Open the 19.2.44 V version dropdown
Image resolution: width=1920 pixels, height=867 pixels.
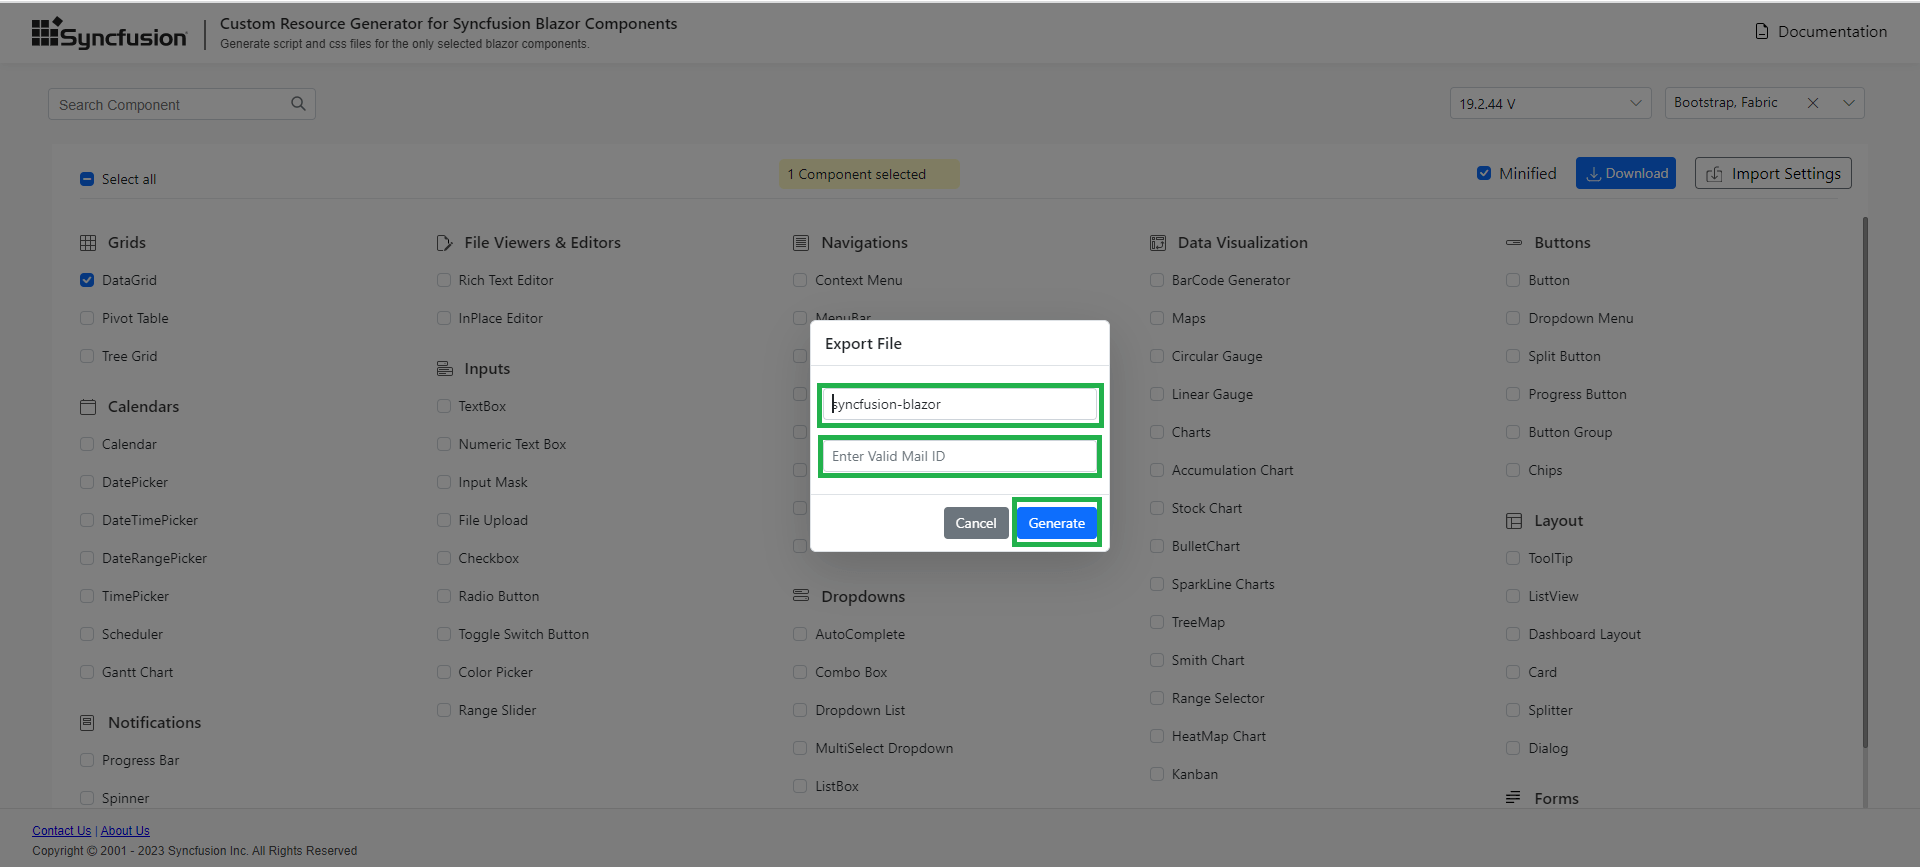point(1549,103)
